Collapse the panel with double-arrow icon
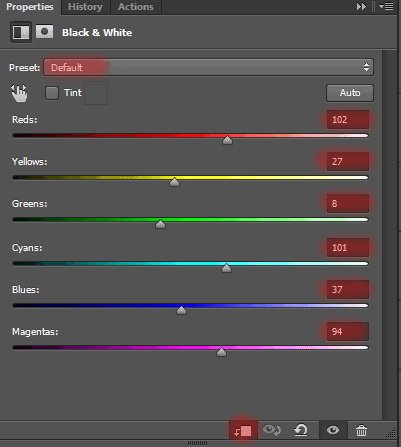Viewport: 401px width, 447px height. 361,7
